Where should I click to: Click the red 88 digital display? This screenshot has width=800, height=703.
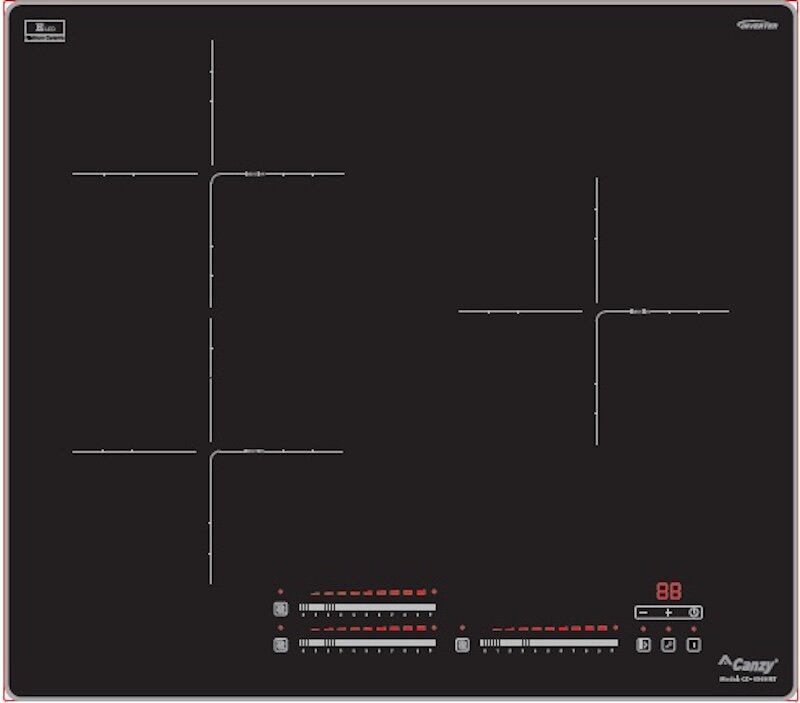[x=668, y=591]
